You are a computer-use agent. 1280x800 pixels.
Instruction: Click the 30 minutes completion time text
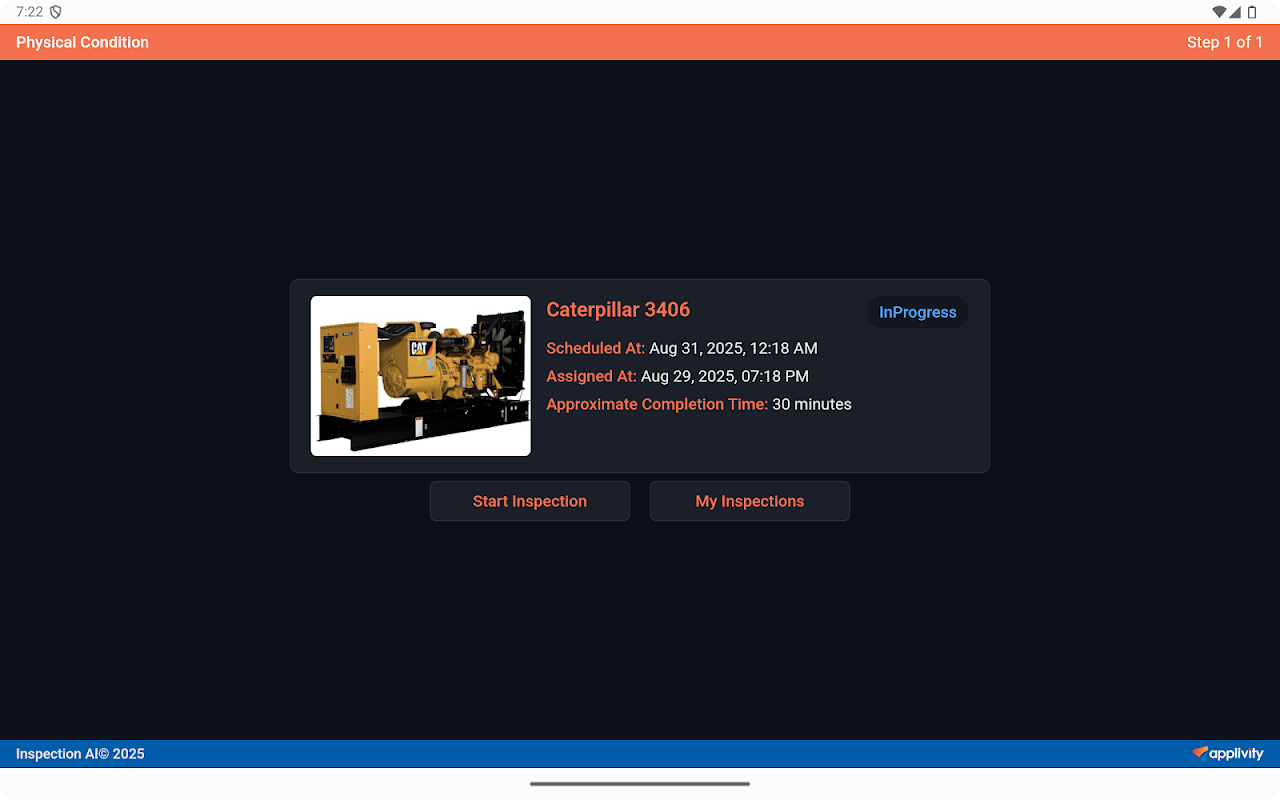[812, 404]
